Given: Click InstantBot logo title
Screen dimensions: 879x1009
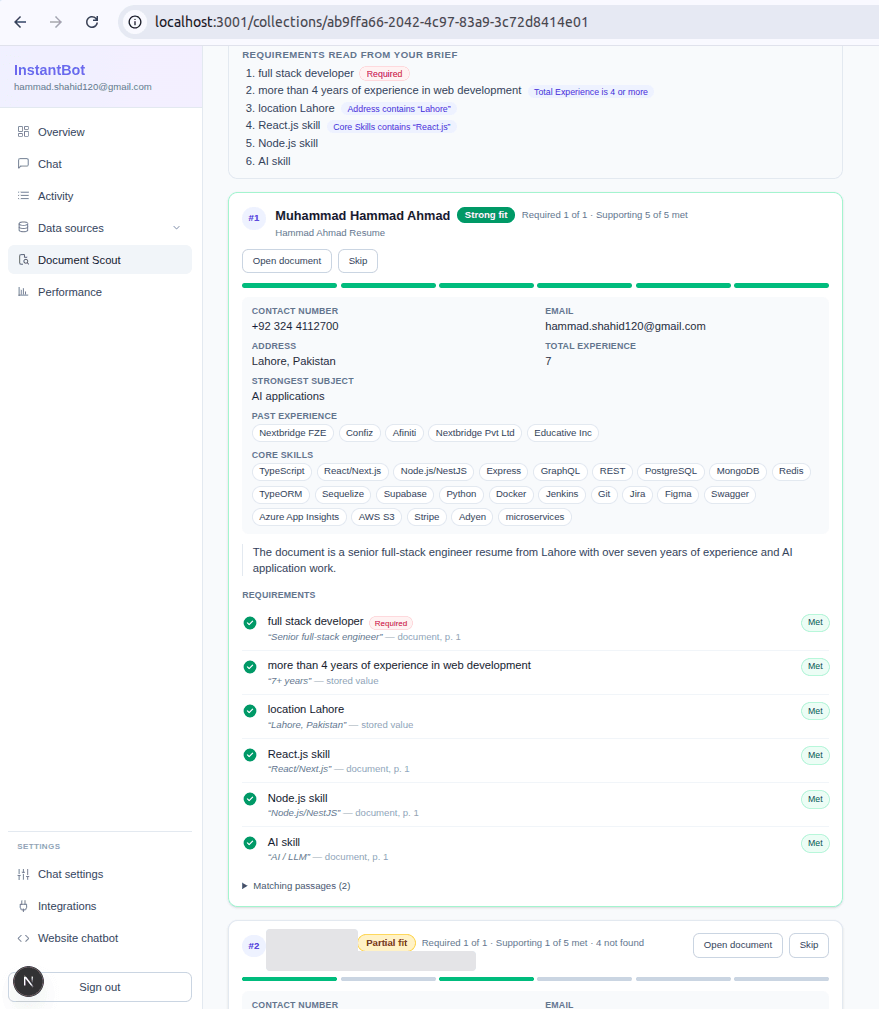Looking at the screenshot, I should tap(50, 70).
